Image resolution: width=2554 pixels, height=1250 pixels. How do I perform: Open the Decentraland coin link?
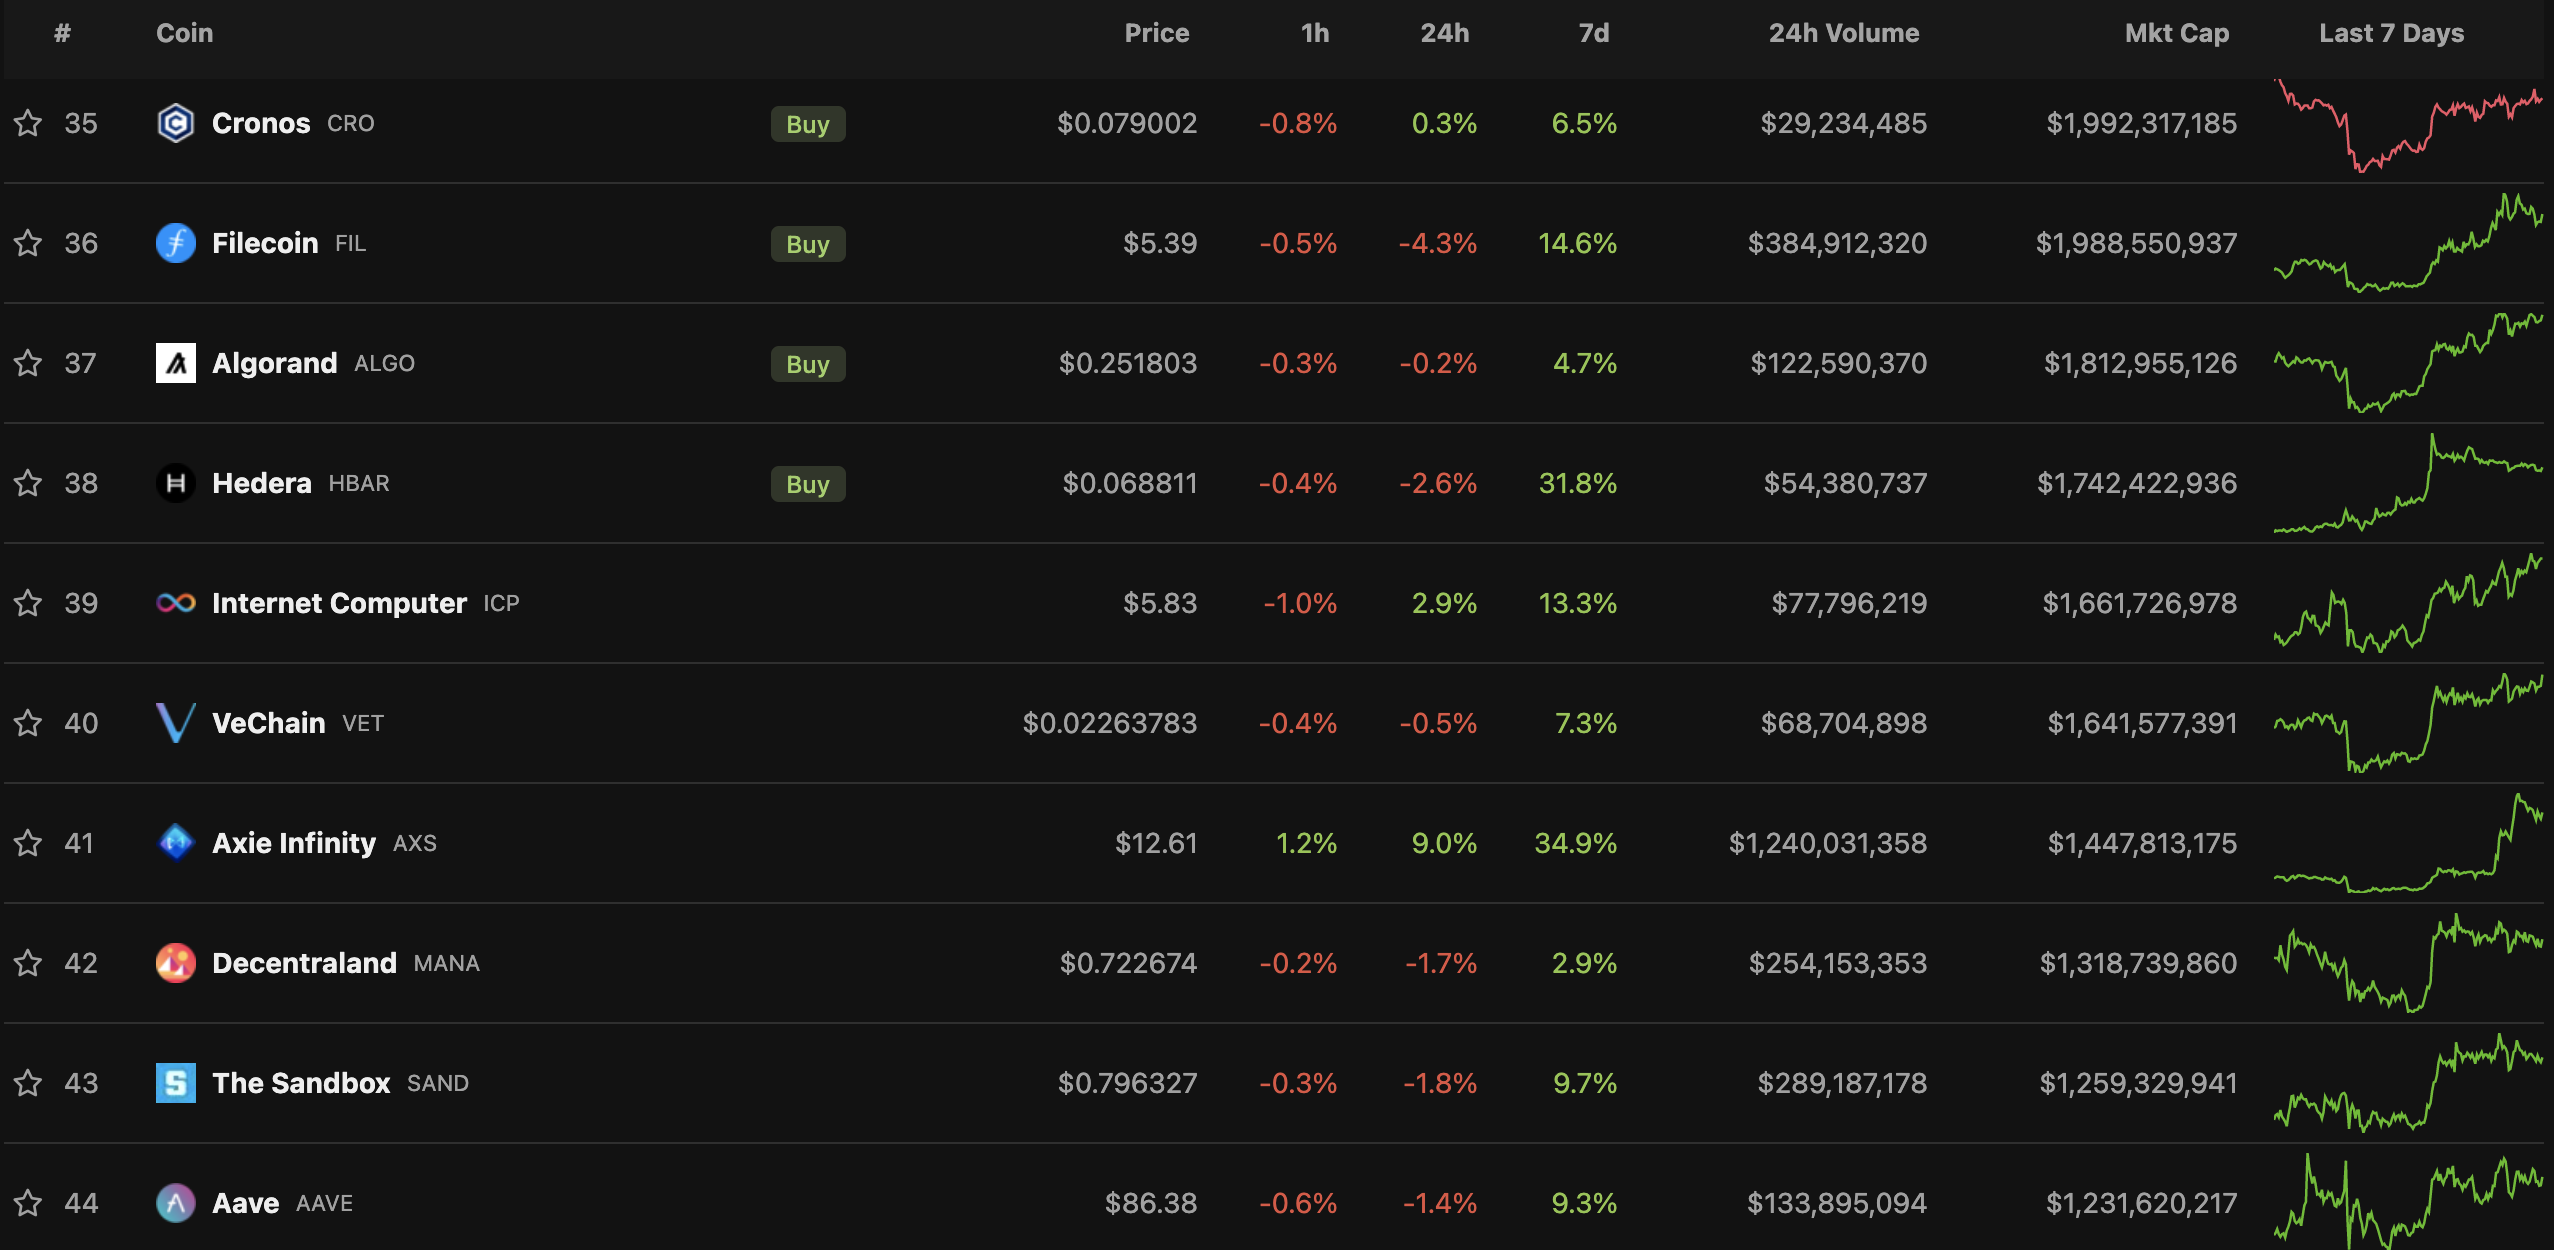pos(304,963)
